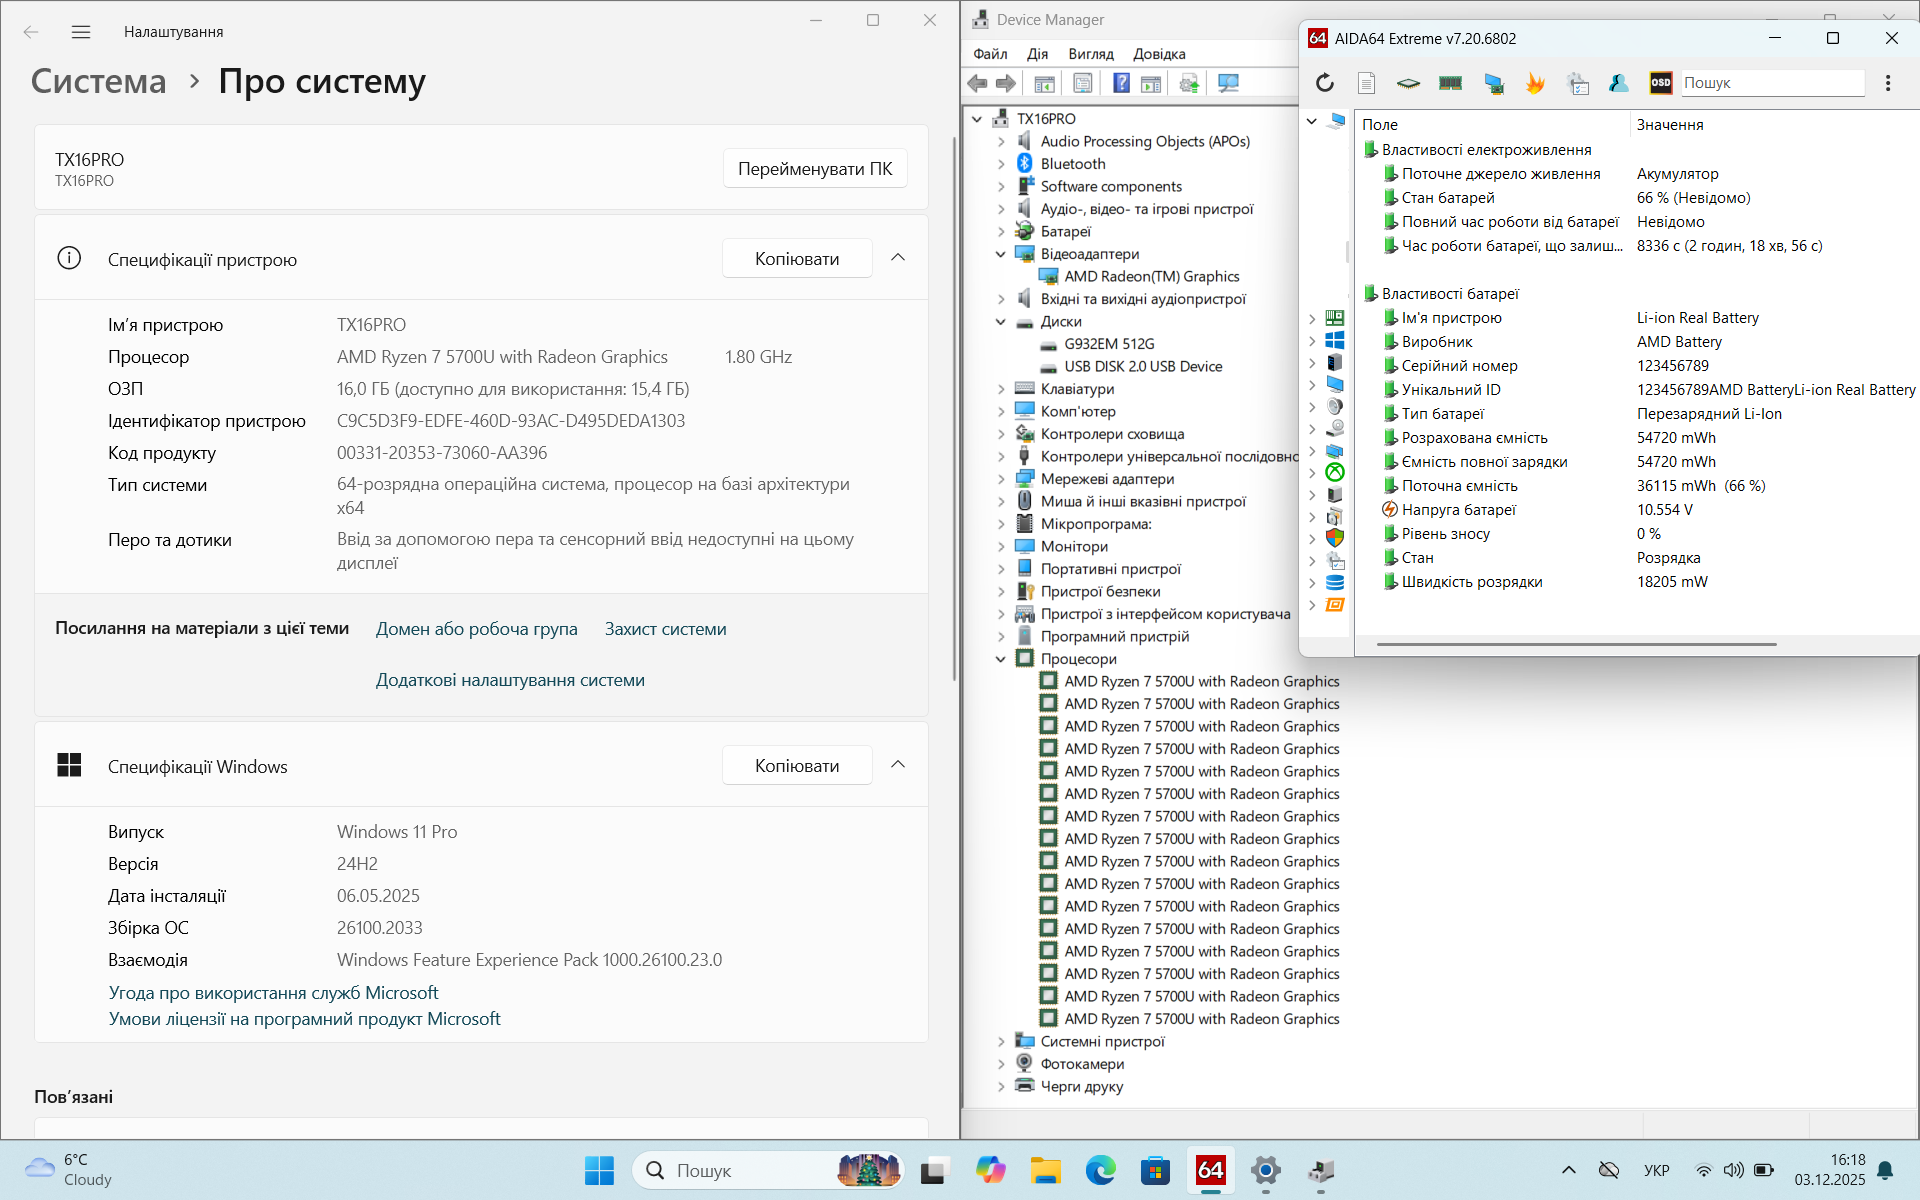Expand the Bluetooth device category
Screen dimensions: 1920x1200
coord(1001,164)
